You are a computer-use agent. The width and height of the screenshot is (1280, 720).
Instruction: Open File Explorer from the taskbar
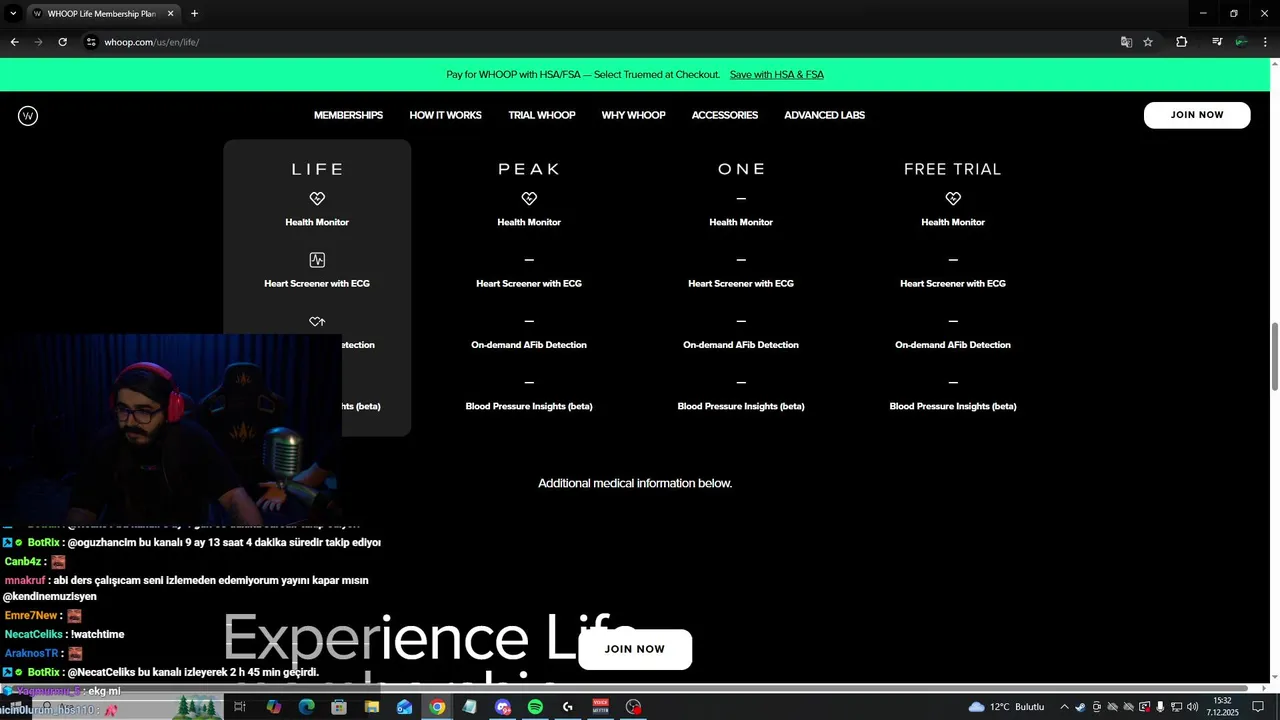[372, 707]
